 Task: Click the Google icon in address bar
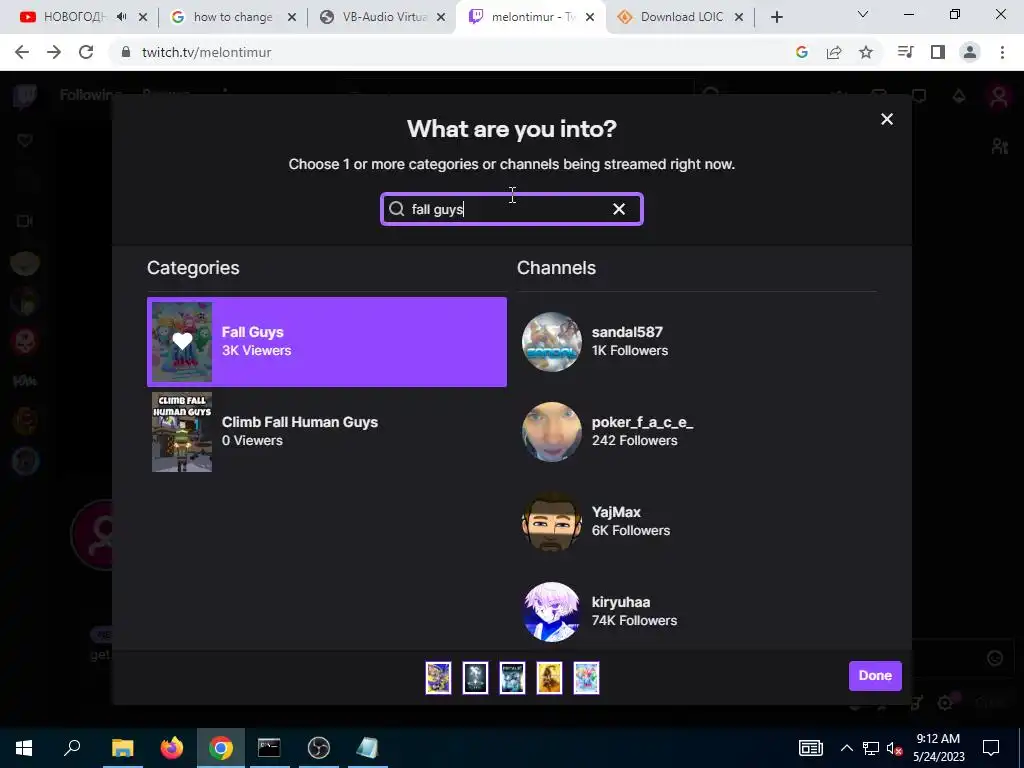[x=802, y=52]
